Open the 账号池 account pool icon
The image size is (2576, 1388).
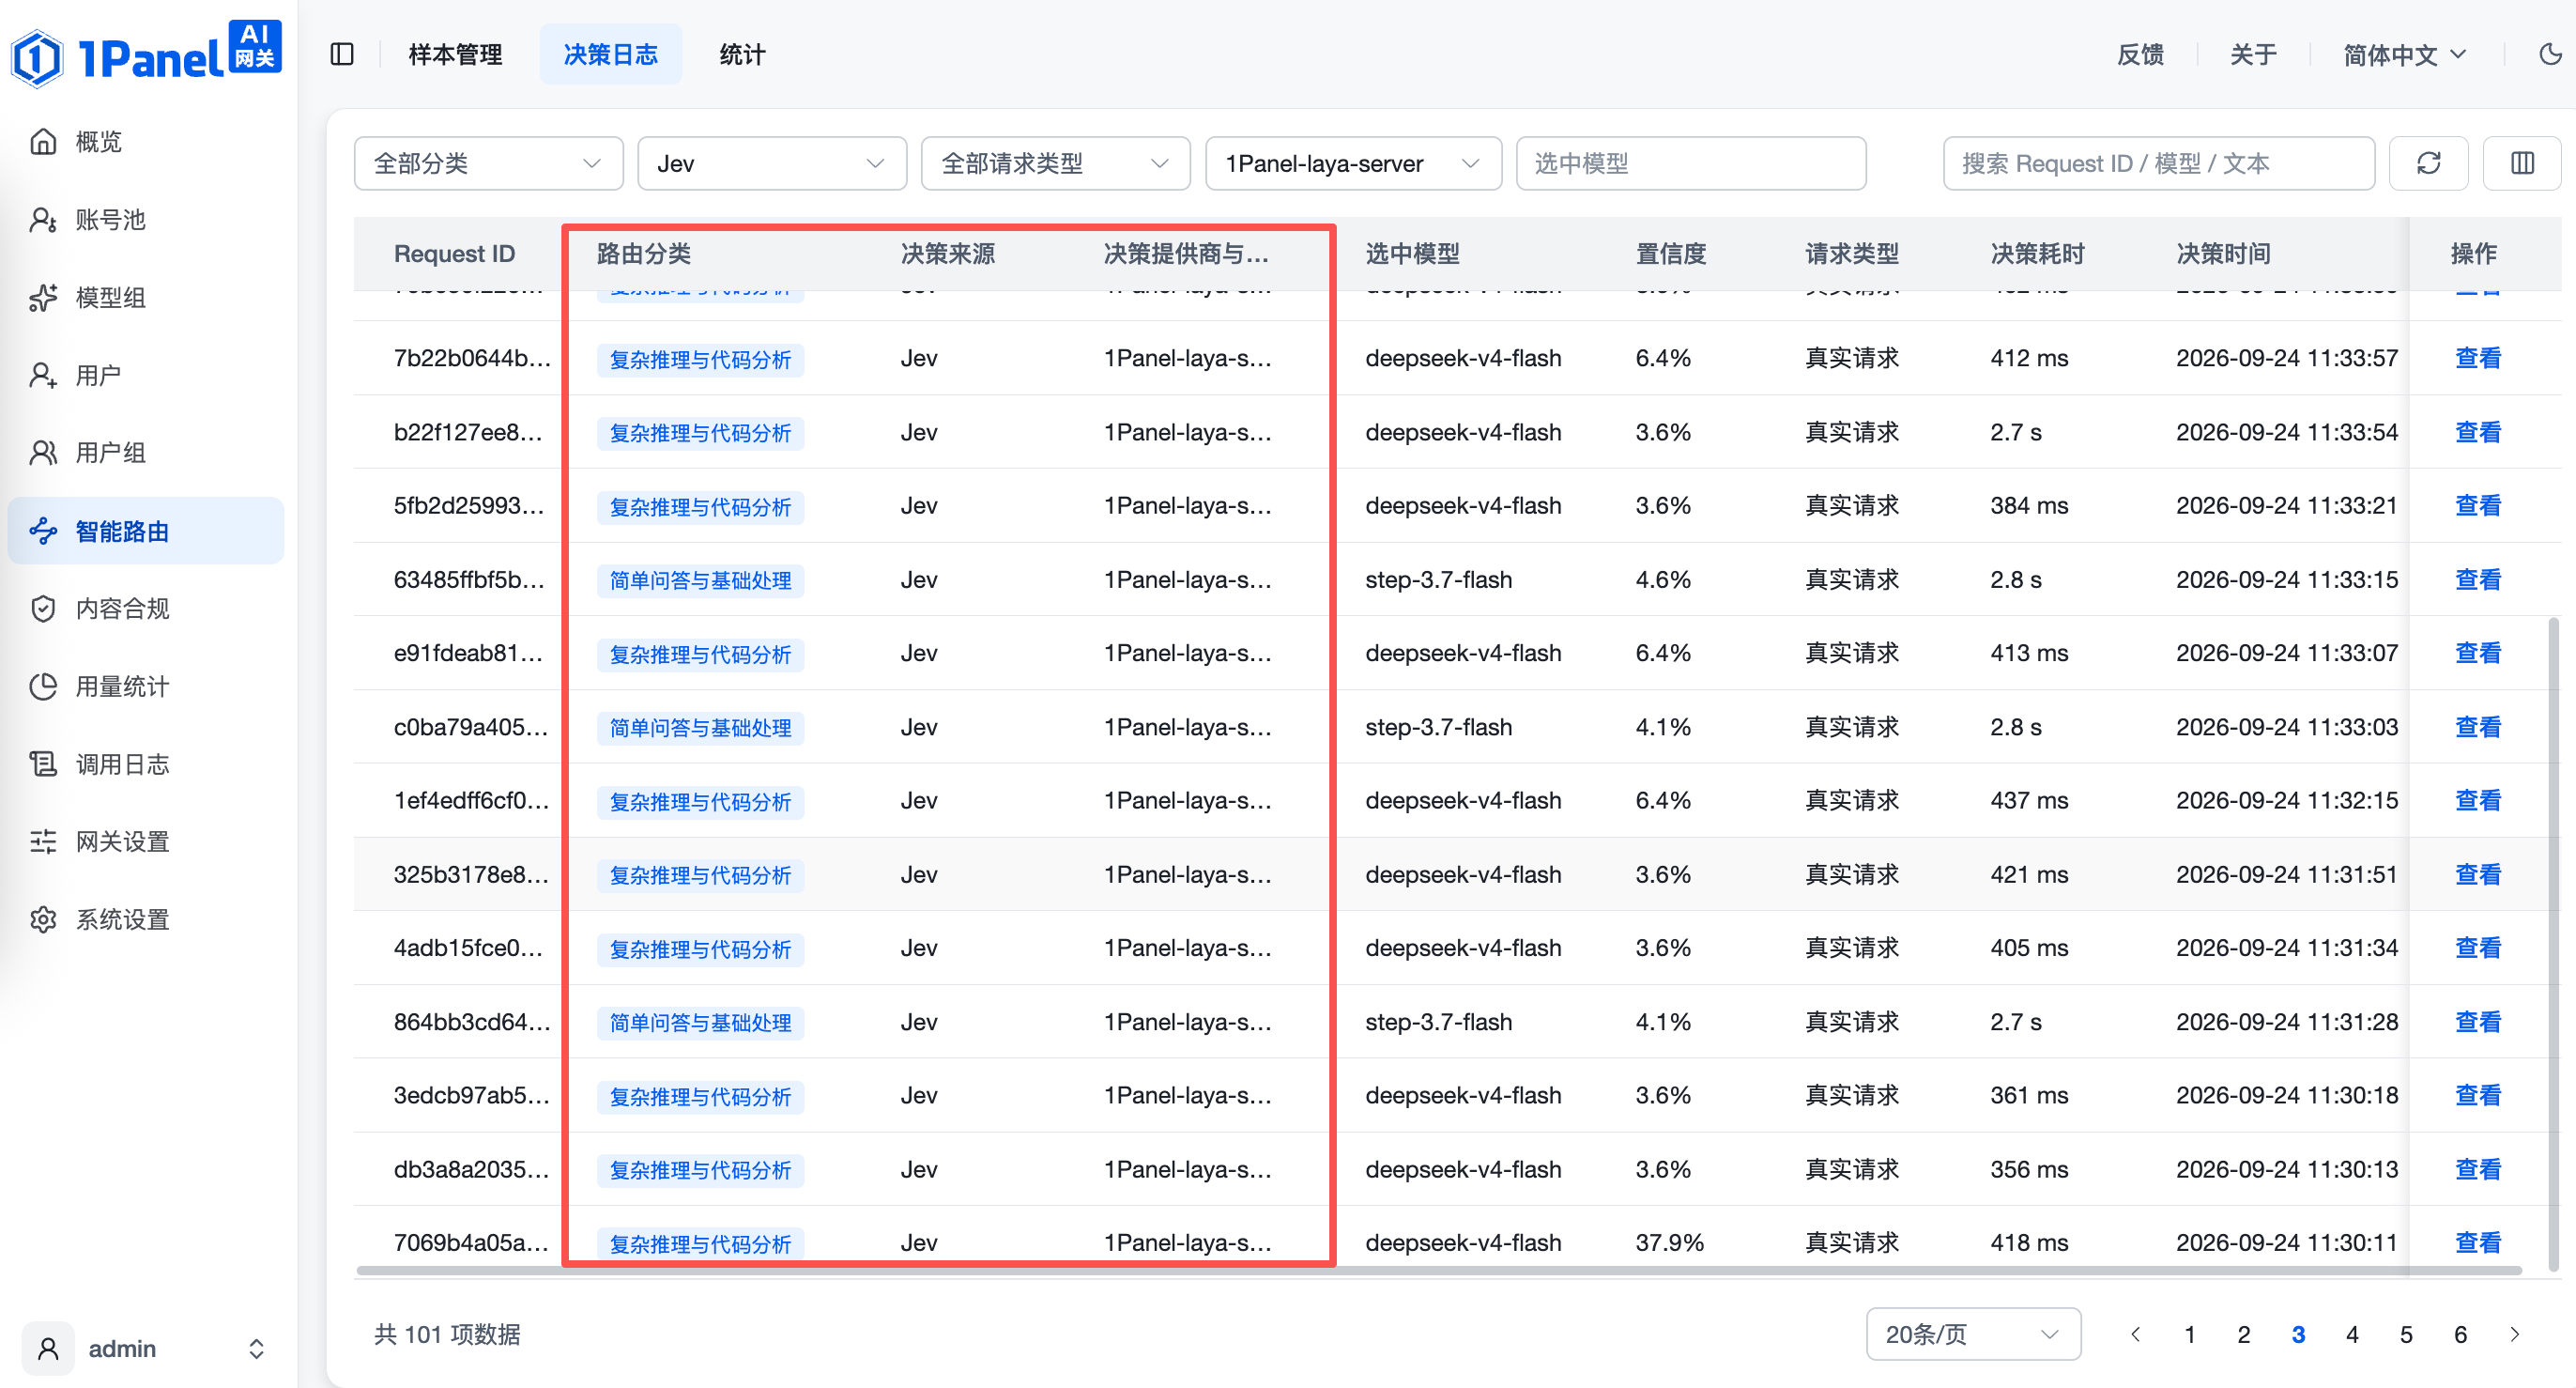click(x=43, y=219)
